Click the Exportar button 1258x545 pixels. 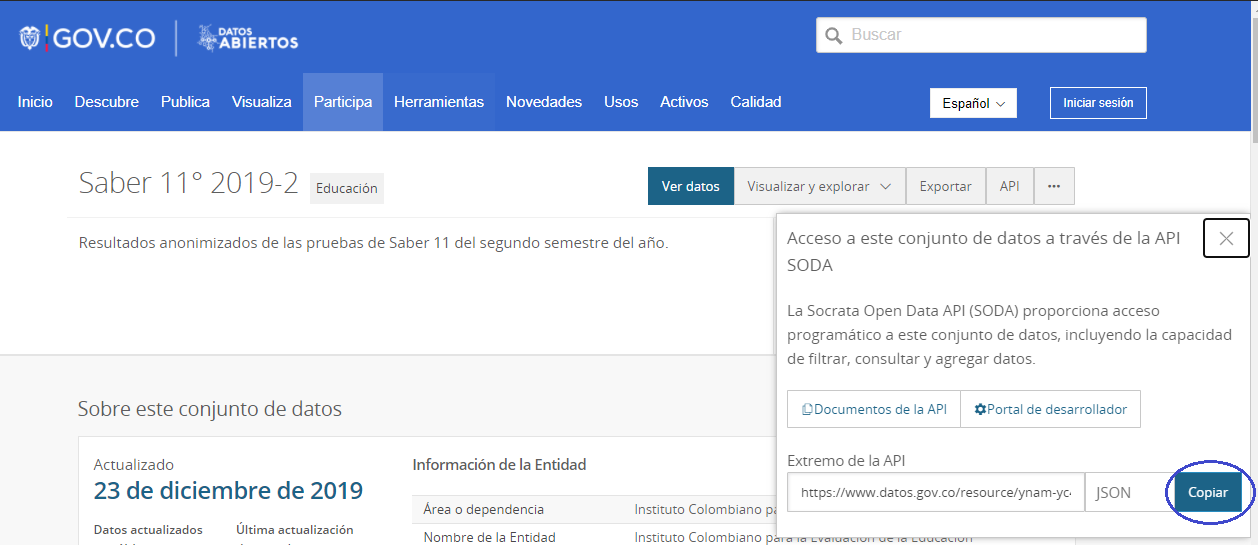pos(945,186)
